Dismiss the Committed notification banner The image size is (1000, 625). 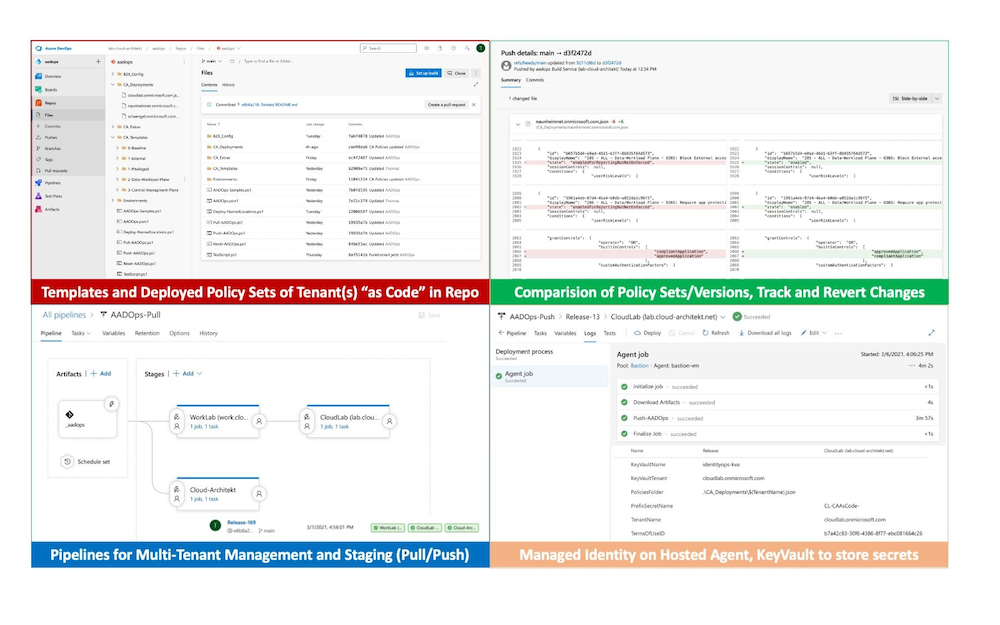(x=474, y=105)
